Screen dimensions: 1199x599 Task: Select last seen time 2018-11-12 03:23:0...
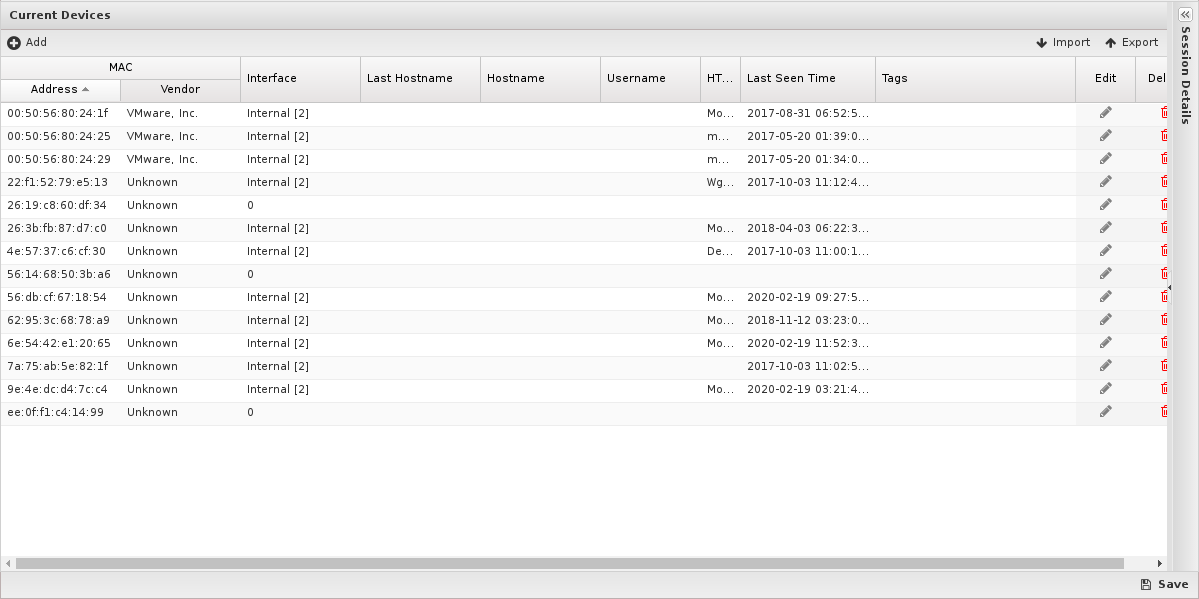coord(808,320)
